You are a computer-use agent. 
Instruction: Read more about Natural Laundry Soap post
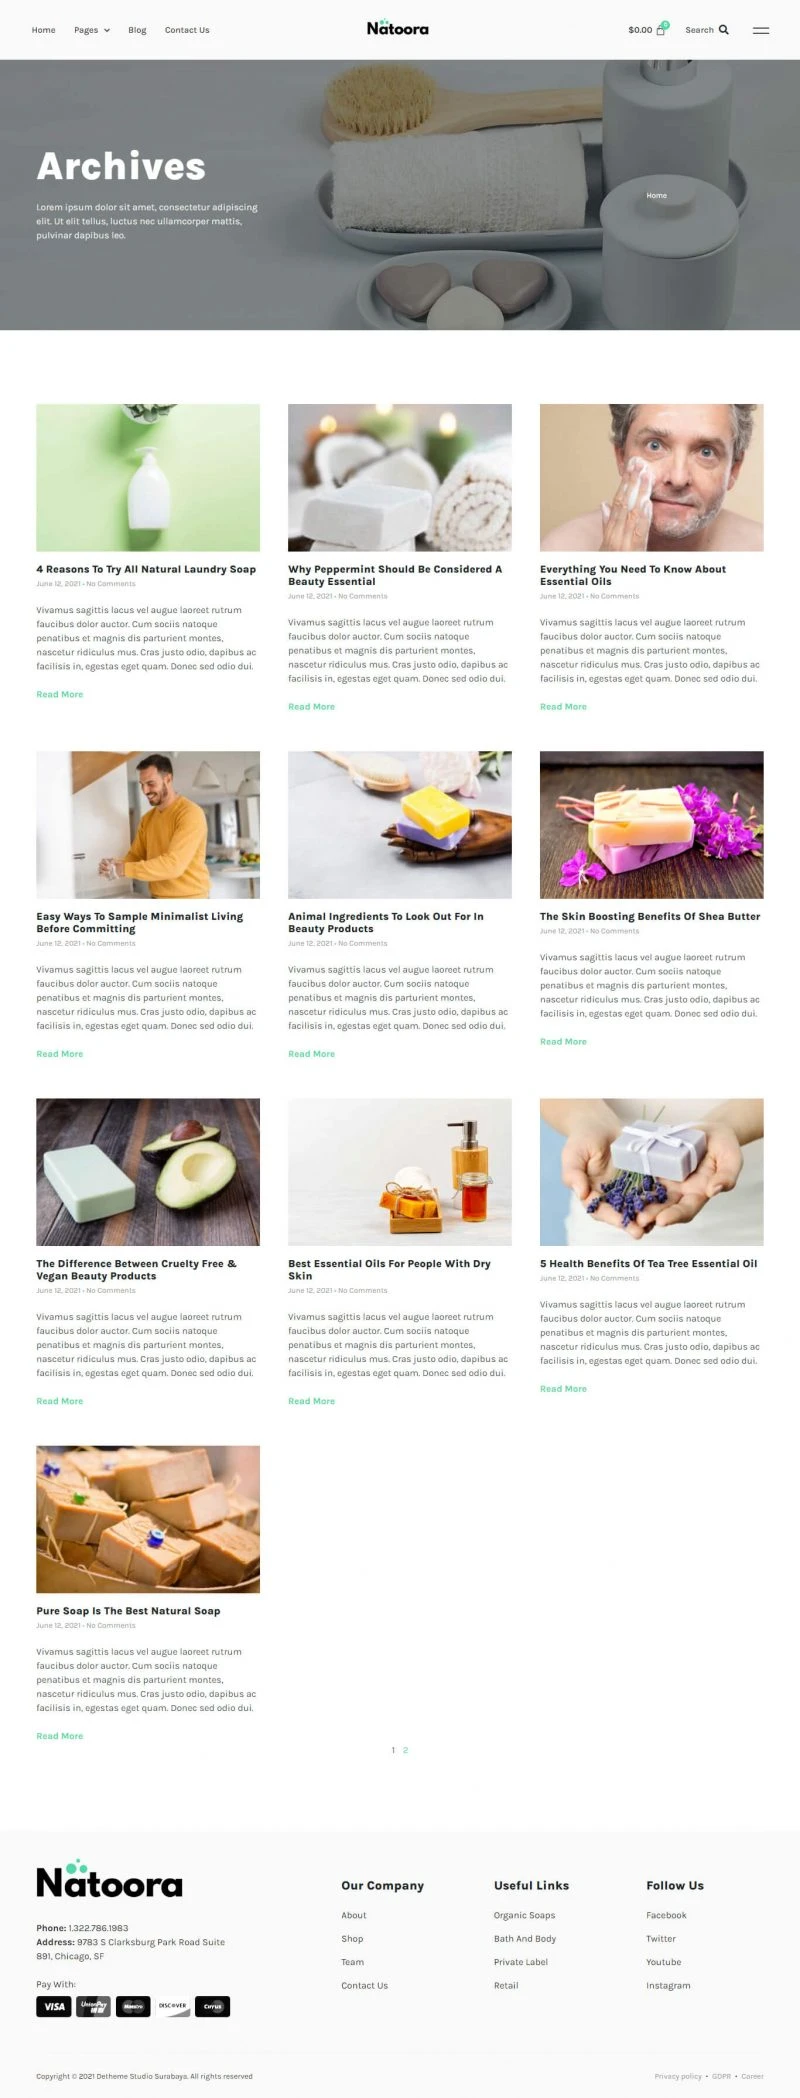[60, 694]
